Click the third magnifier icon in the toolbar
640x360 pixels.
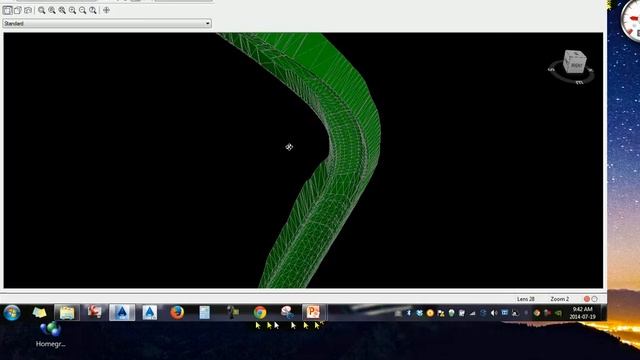click(62, 10)
